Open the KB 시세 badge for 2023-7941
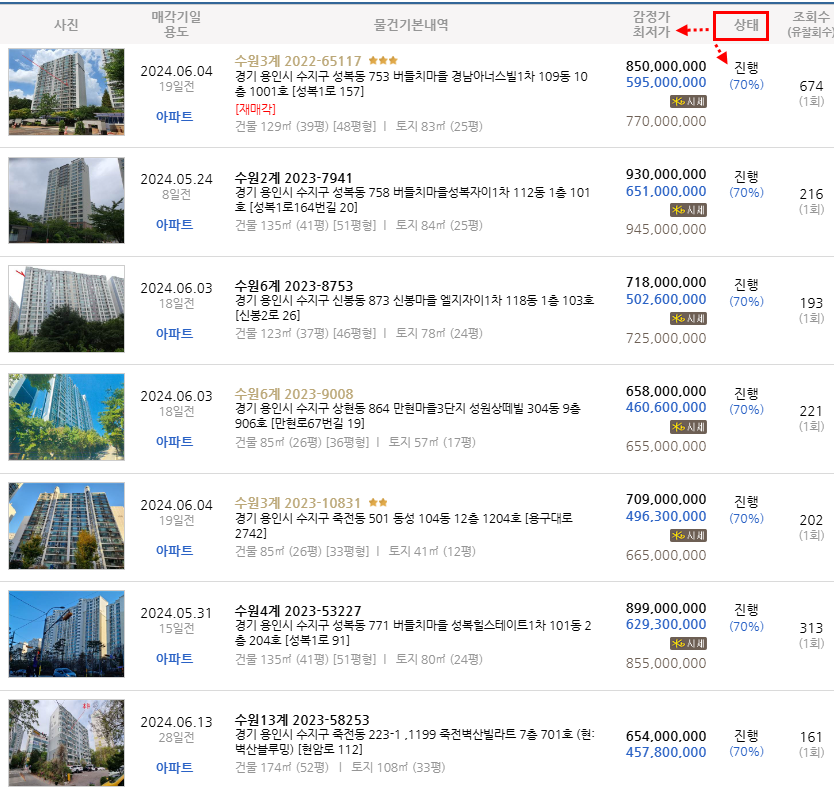834x797 pixels. pyautogui.click(x=688, y=210)
